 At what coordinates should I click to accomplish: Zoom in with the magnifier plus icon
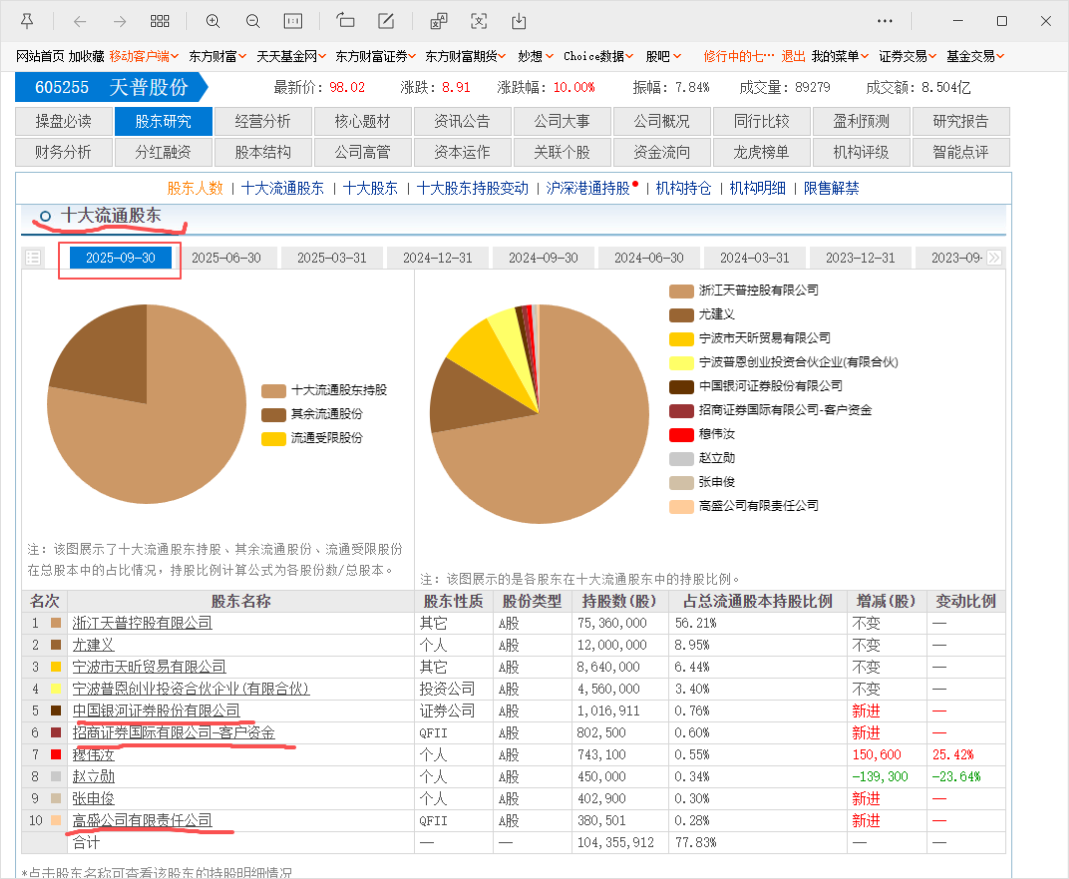click(213, 21)
